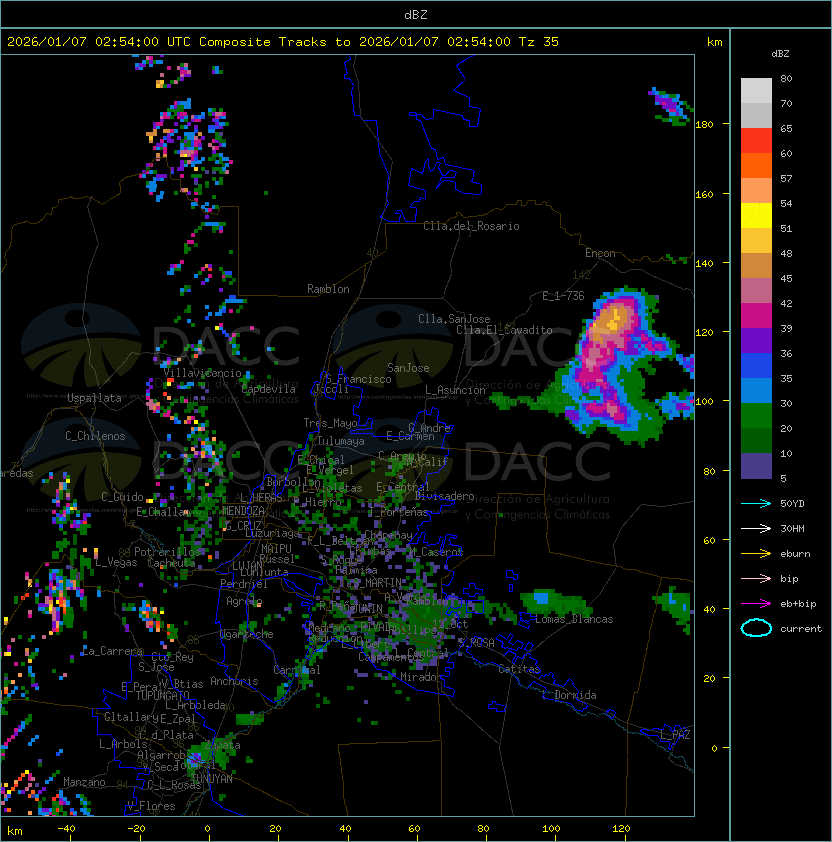This screenshot has height=842, width=832.
Task: Select the orange 60 dBZ color swatch
Action: 756,166
